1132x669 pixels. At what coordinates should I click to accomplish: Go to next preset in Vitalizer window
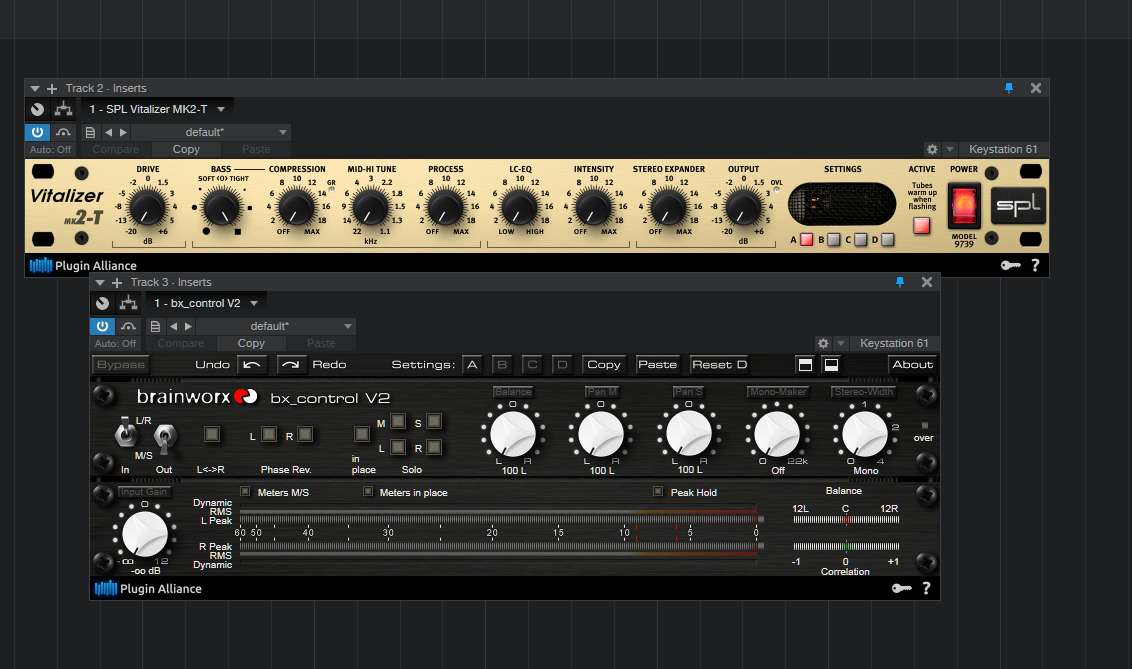click(123, 132)
